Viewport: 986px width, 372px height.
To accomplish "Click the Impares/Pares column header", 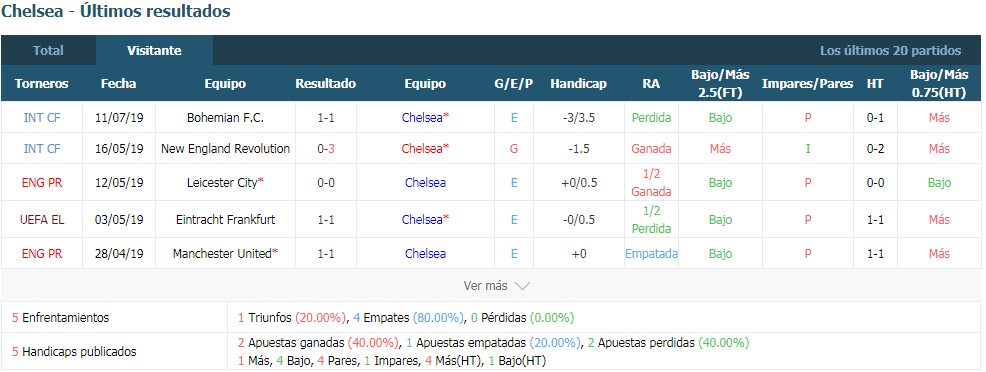I will click(807, 84).
